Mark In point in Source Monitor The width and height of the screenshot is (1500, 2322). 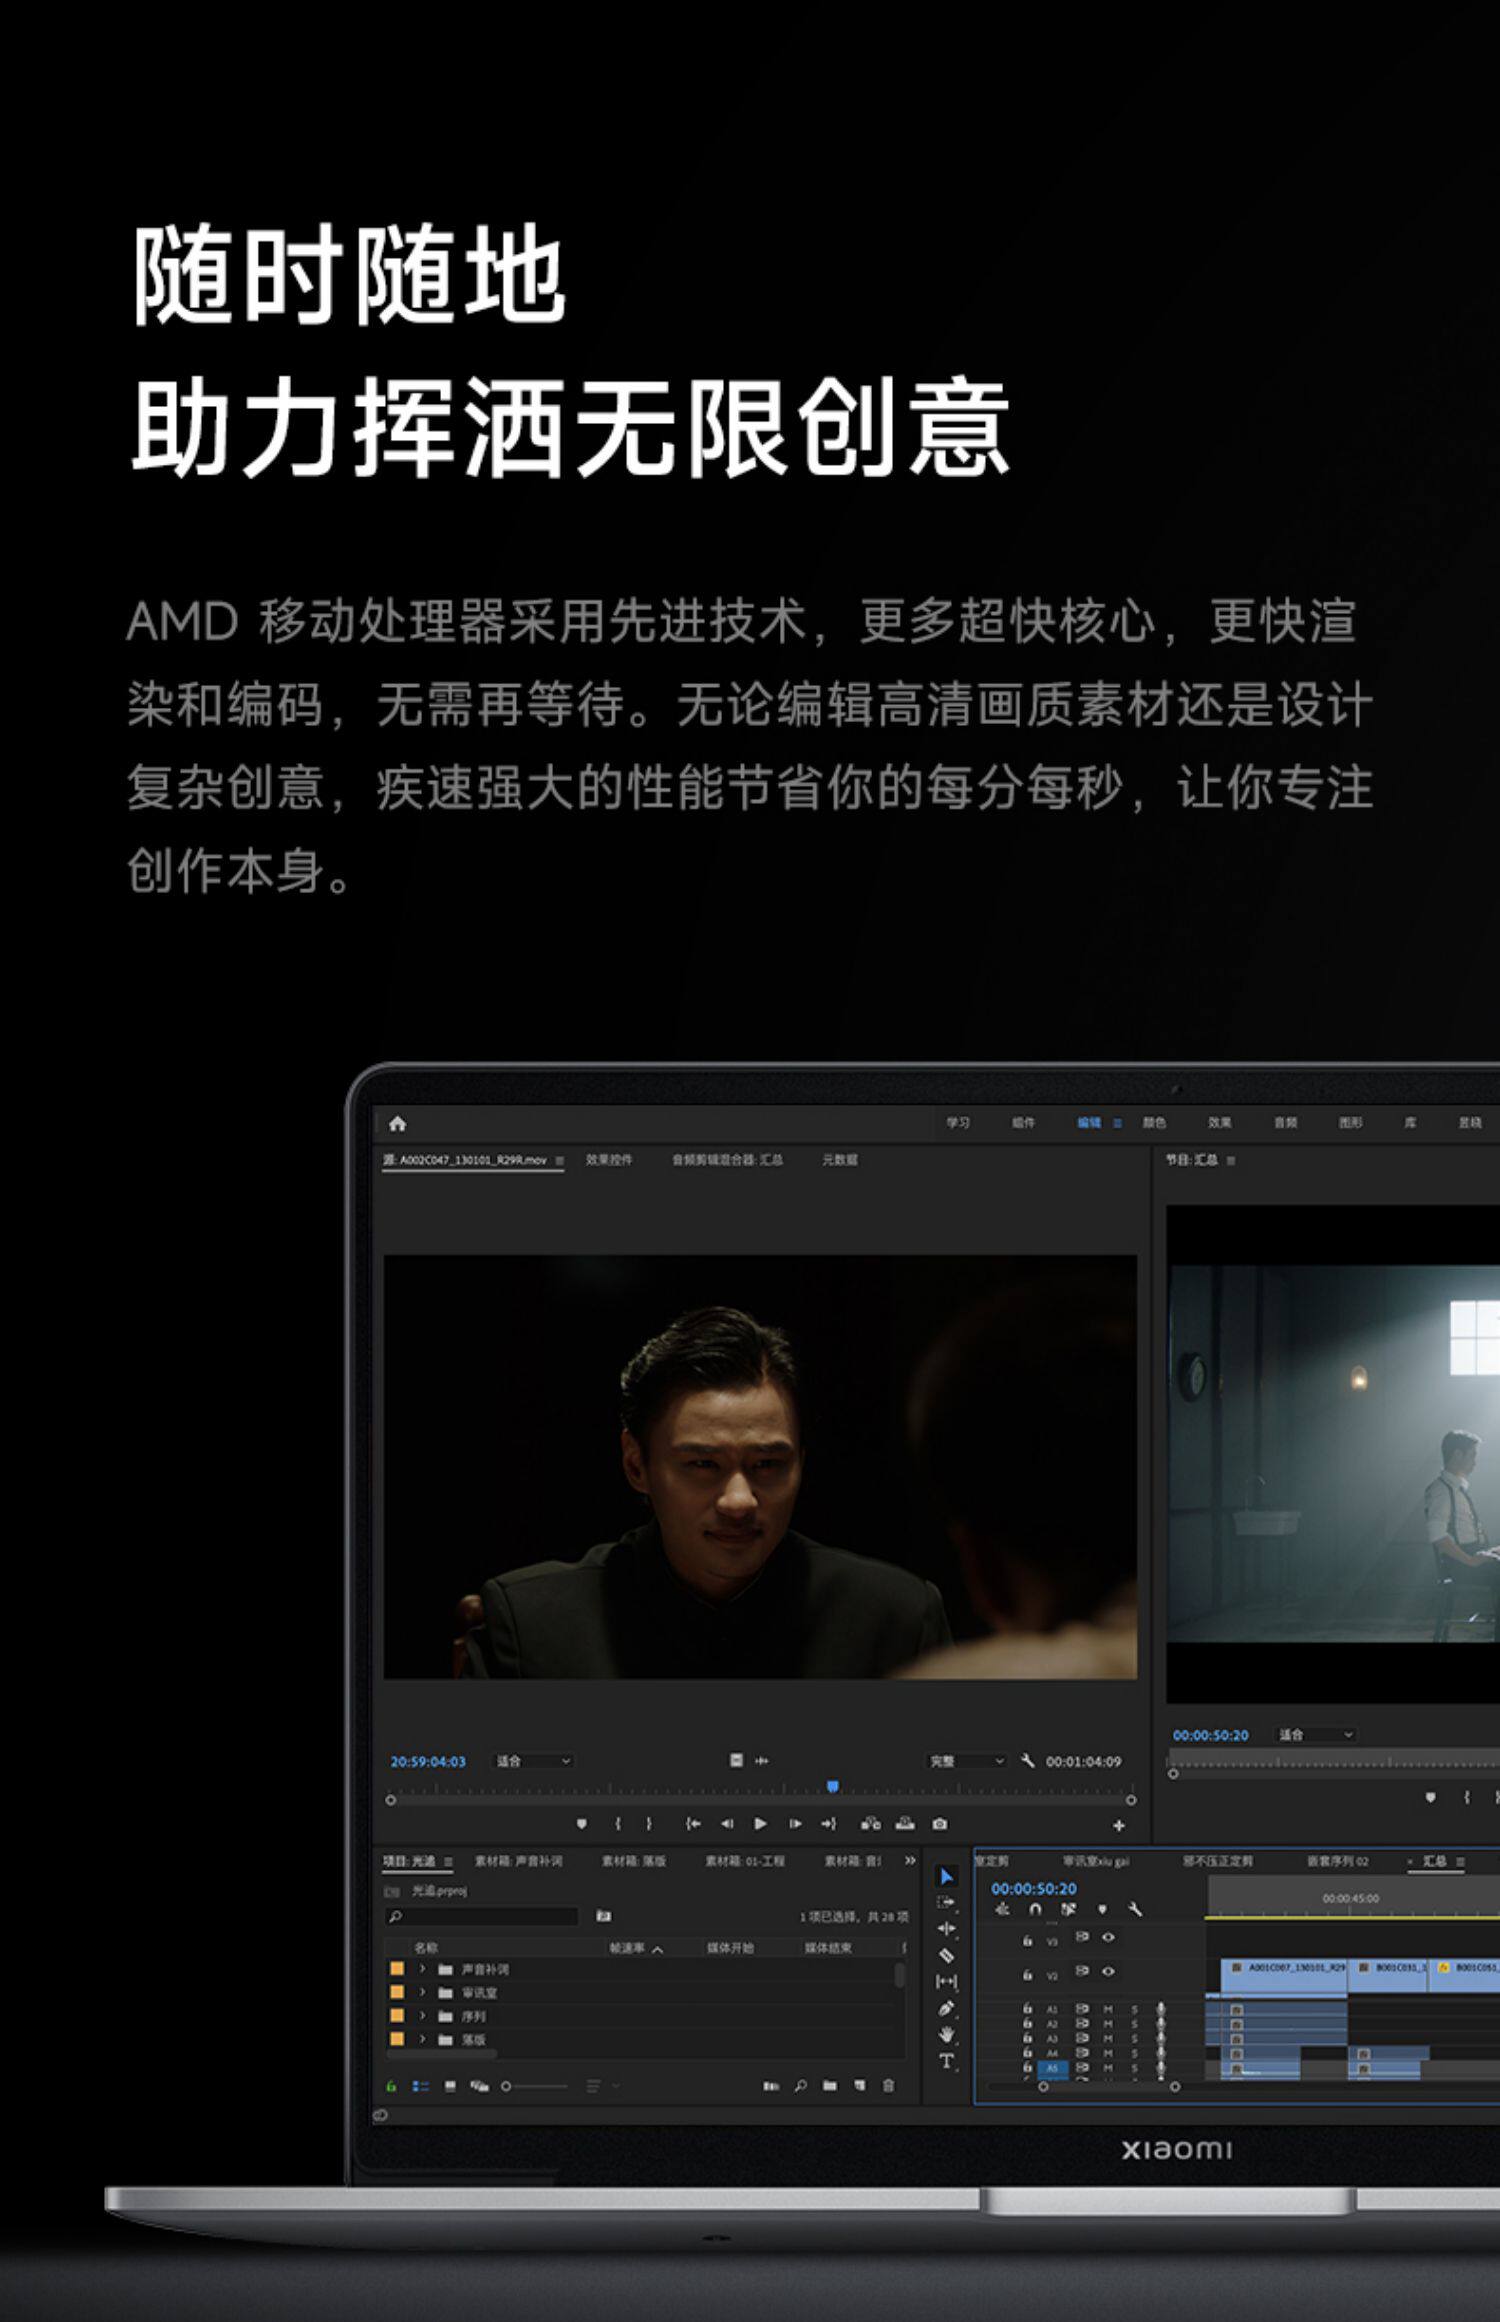[617, 1824]
